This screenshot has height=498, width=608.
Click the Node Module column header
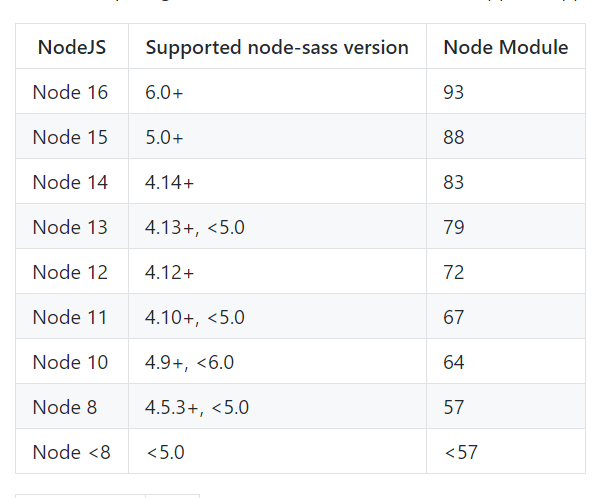point(505,47)
